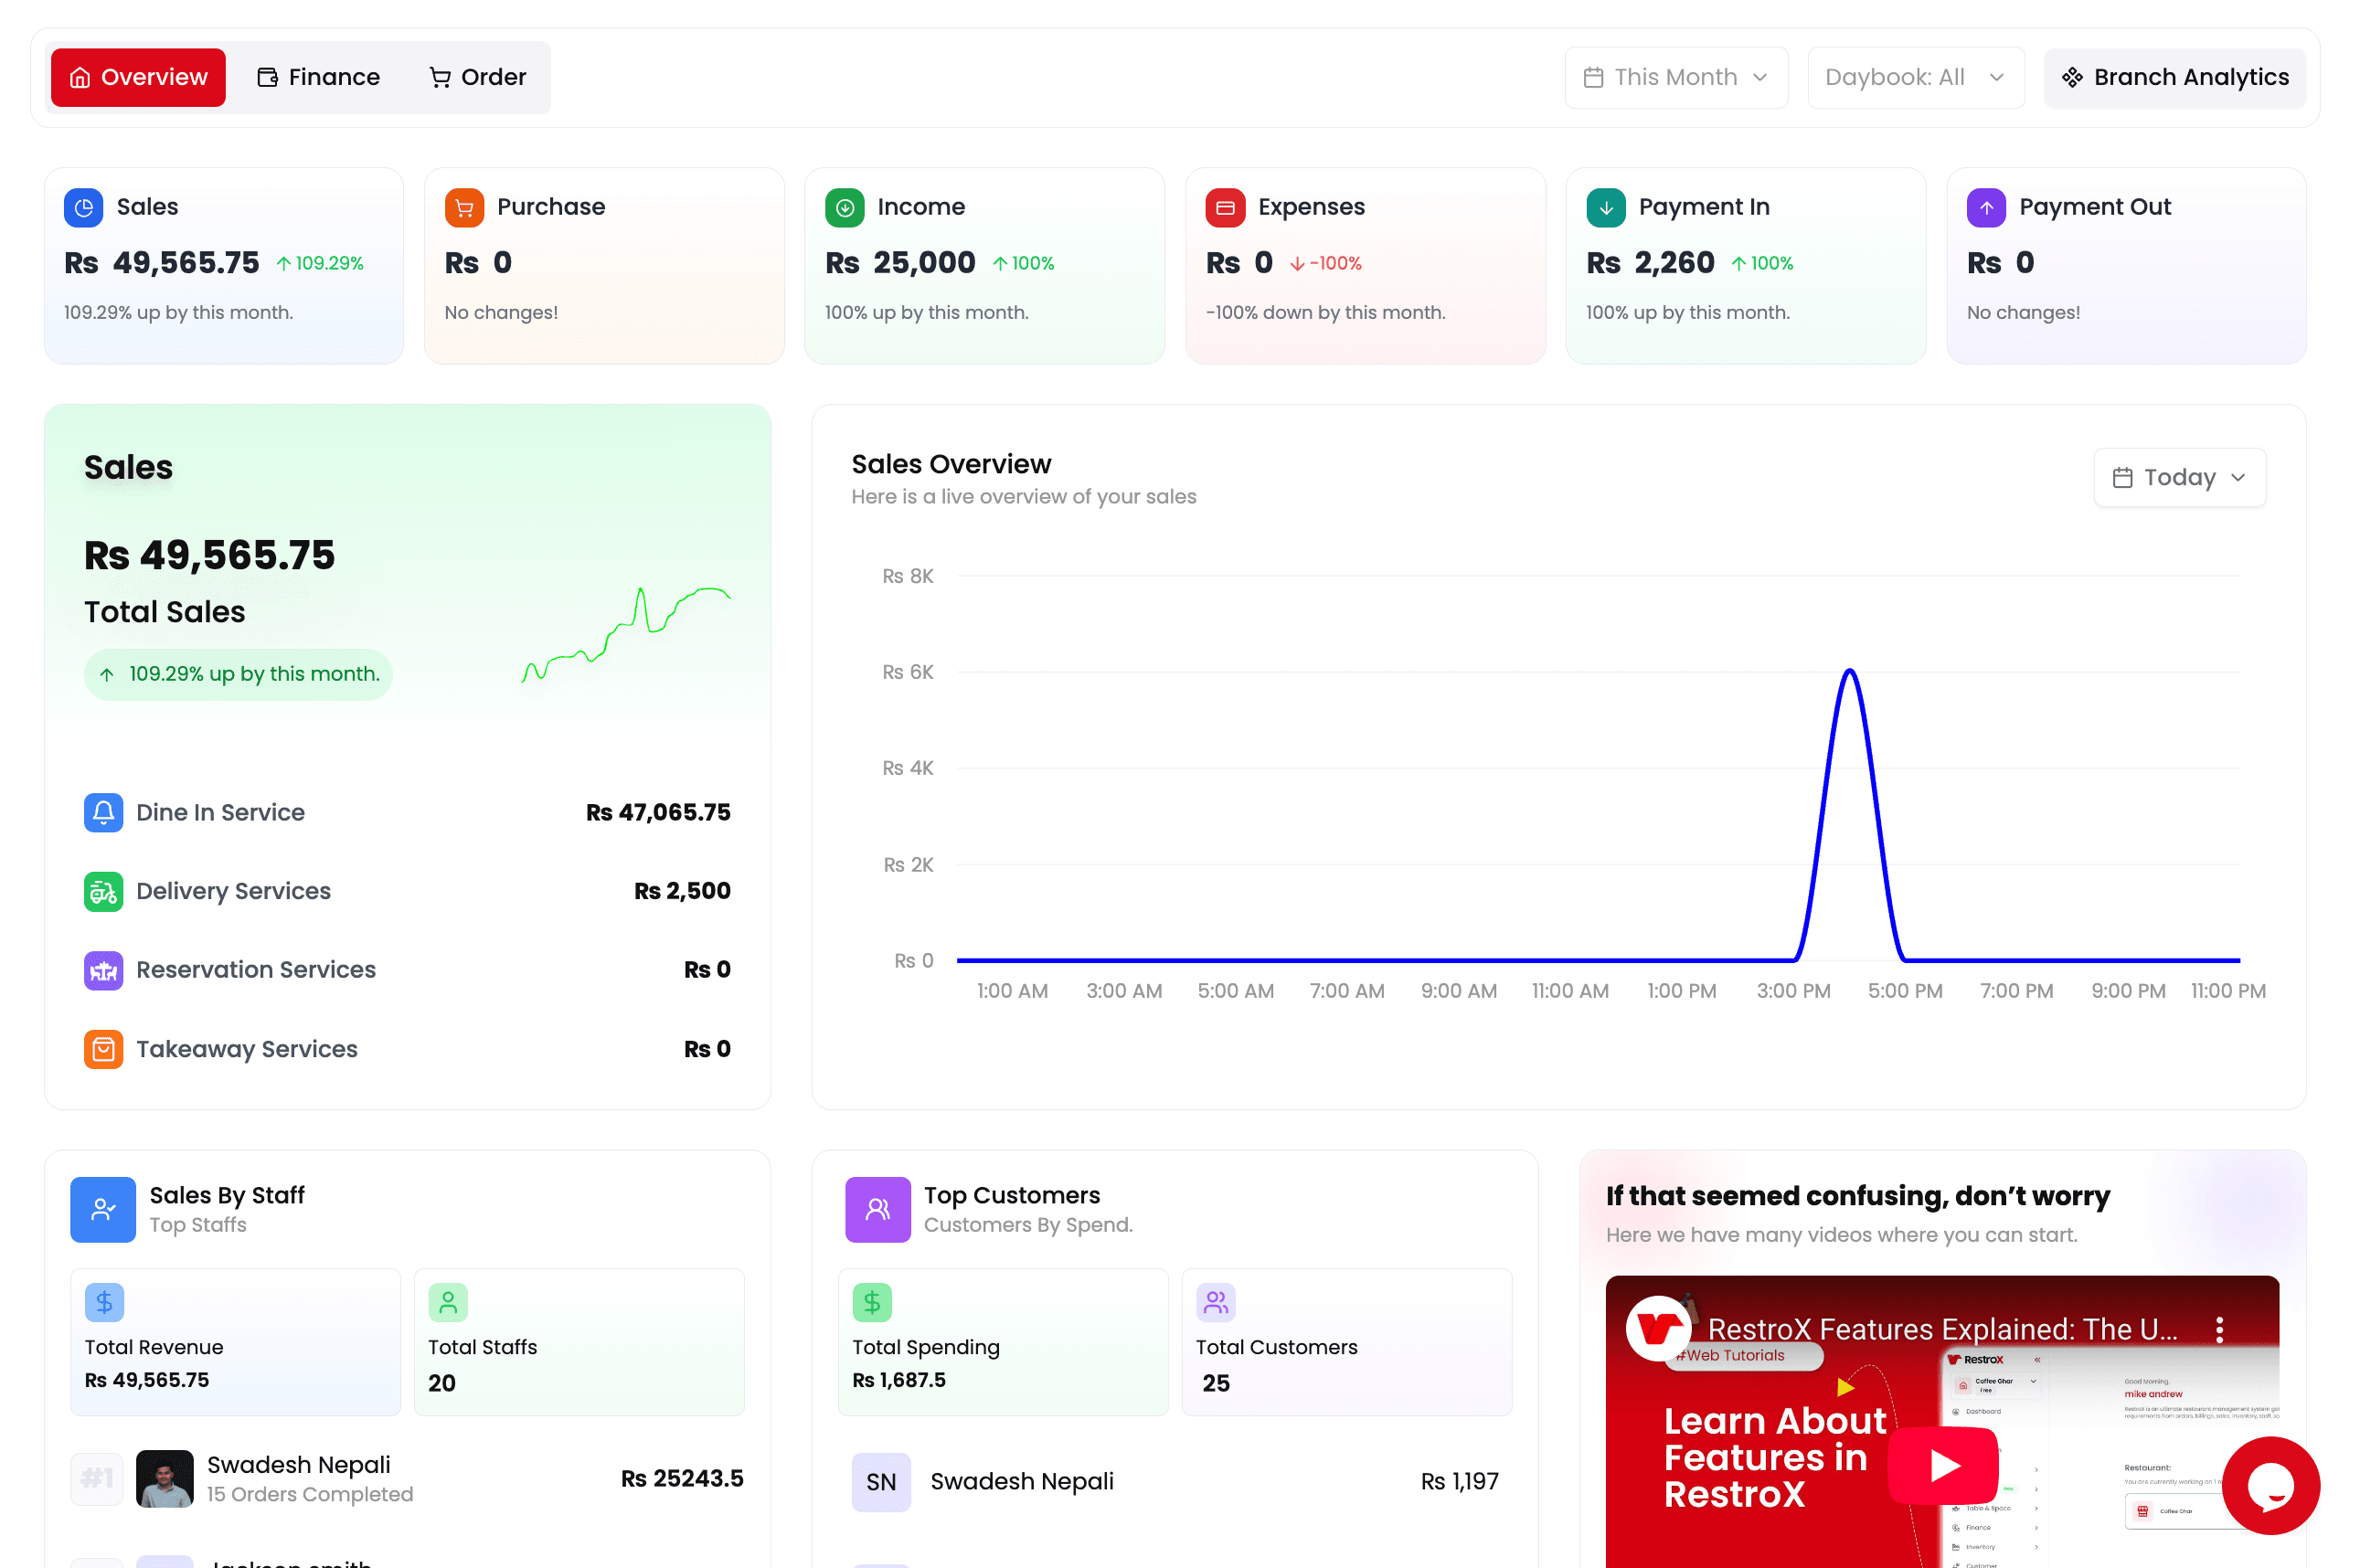The width and height of the screenshot is (2360, 1568).
Task: Click the Payment In arrow icon
Action: pos(1606,207)
